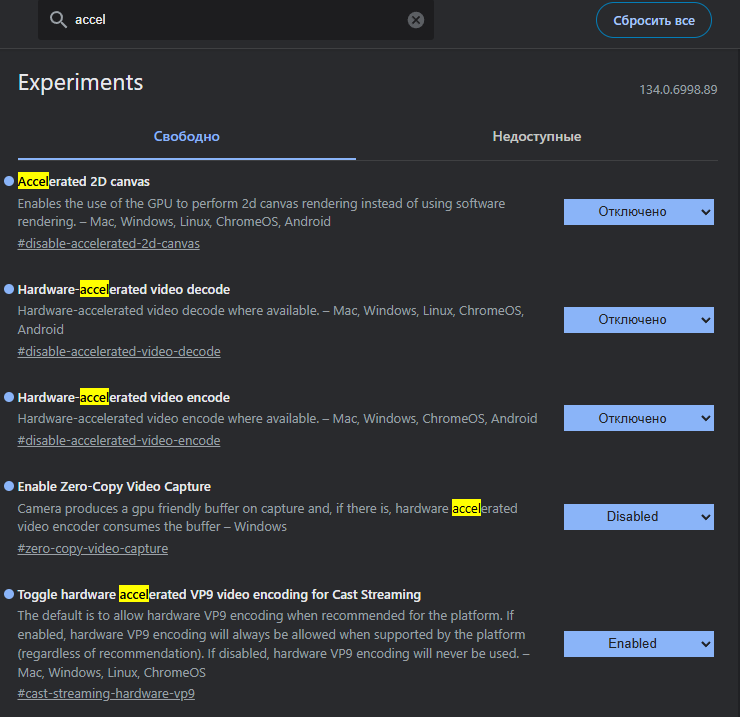This screenshot has width=740, height=717.
Task: Click blue dot beside Accelerated 2D canvas
Action: [9, 181]
